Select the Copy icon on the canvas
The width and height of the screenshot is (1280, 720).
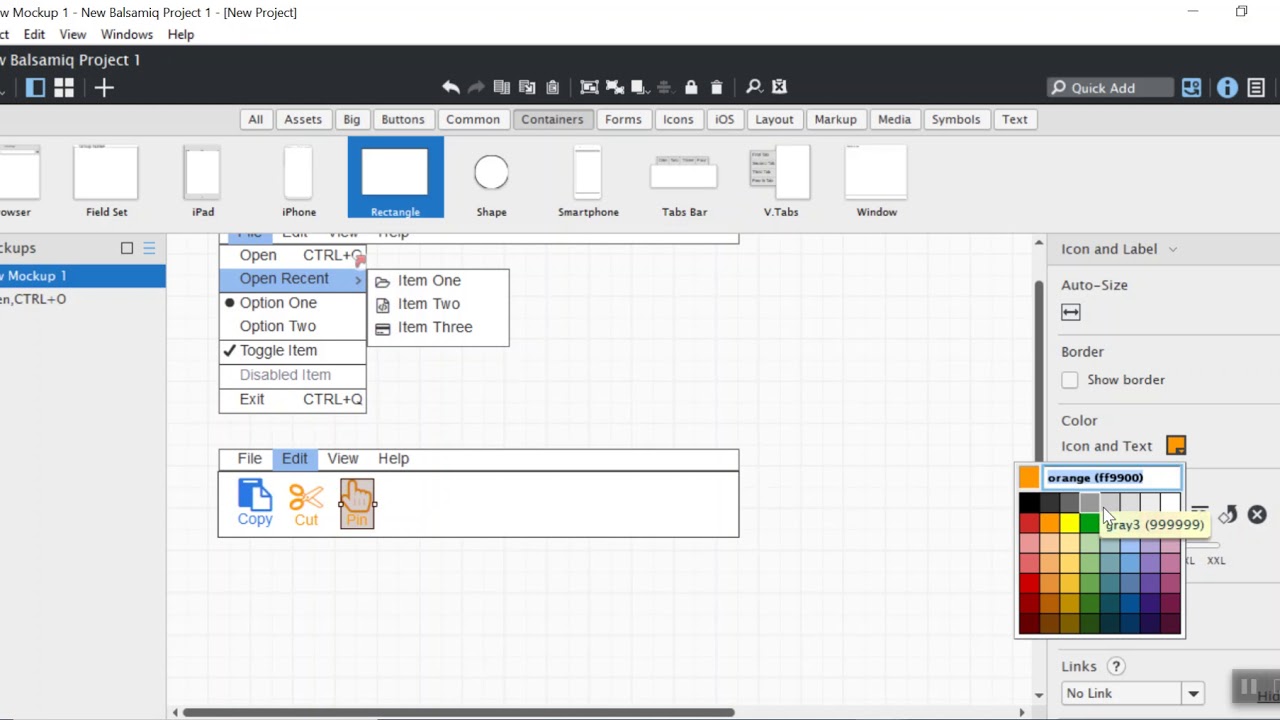(255, 503)
